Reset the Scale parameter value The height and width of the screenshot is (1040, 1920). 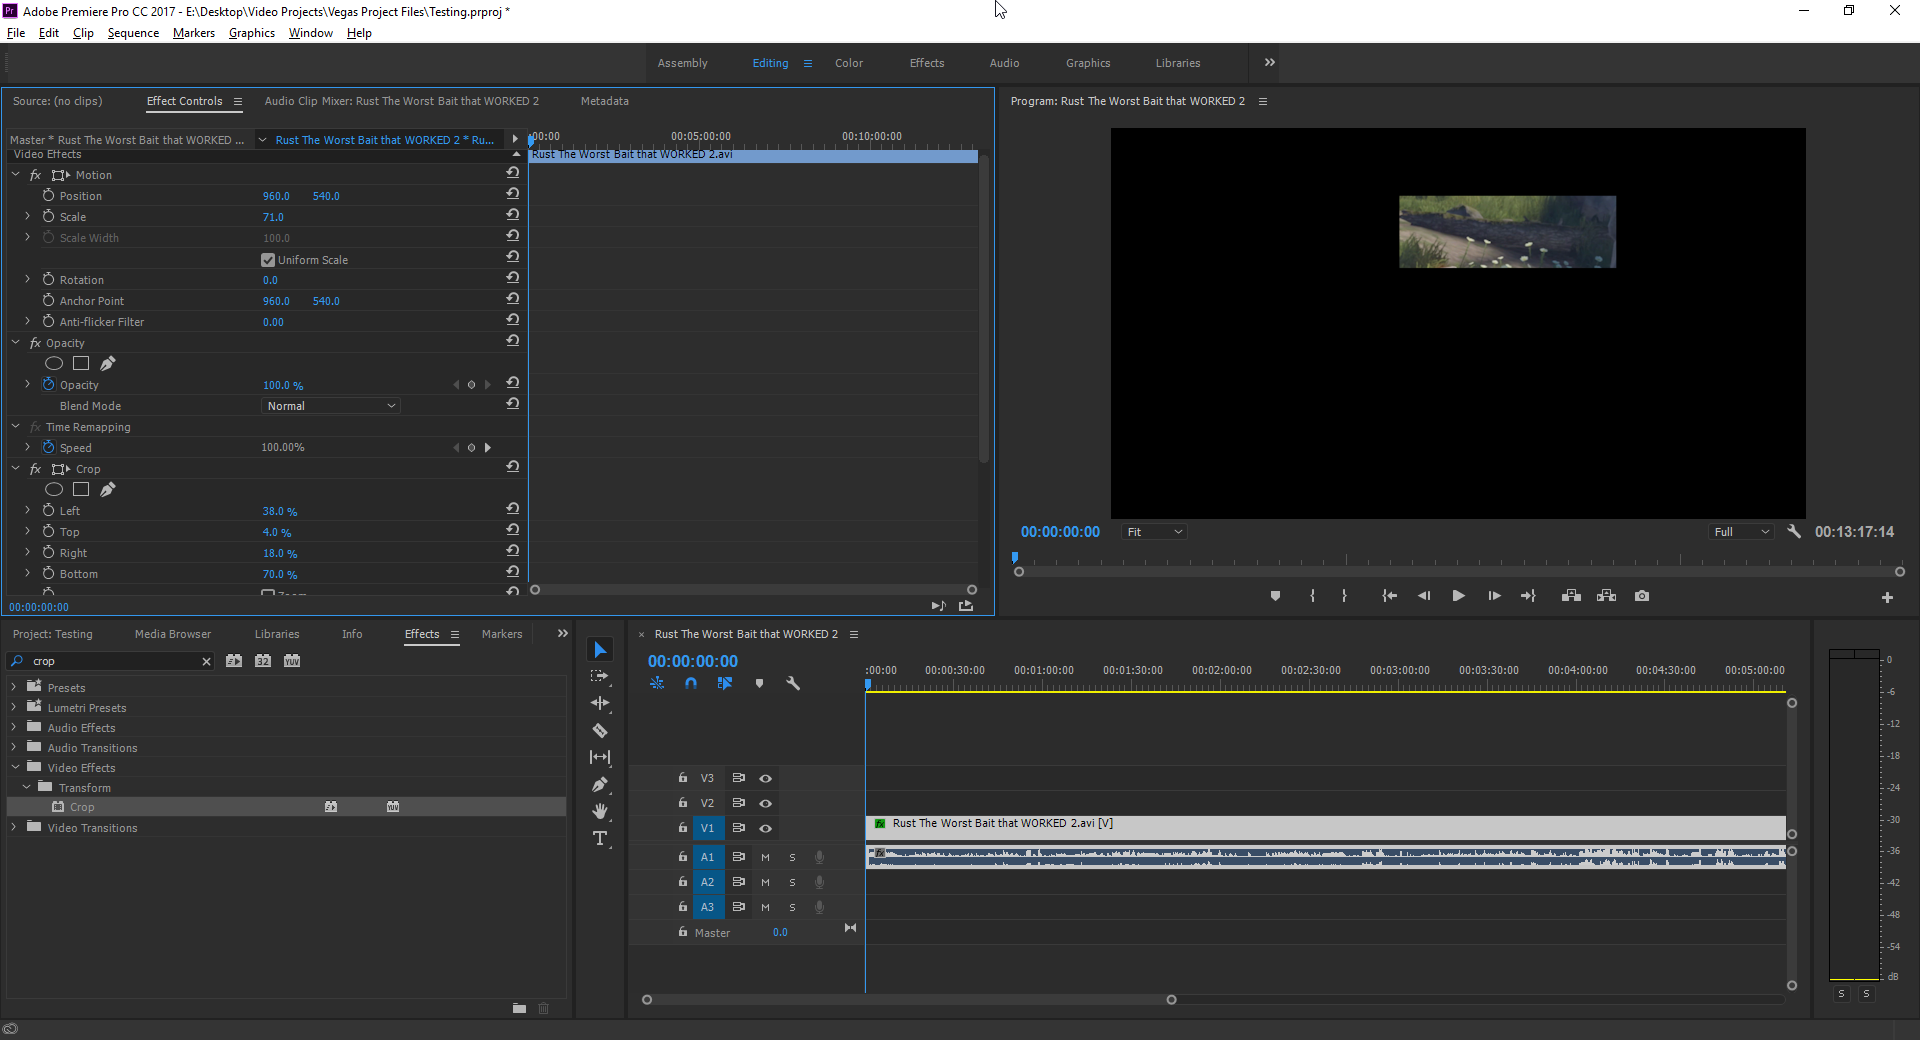coord(513,215)
